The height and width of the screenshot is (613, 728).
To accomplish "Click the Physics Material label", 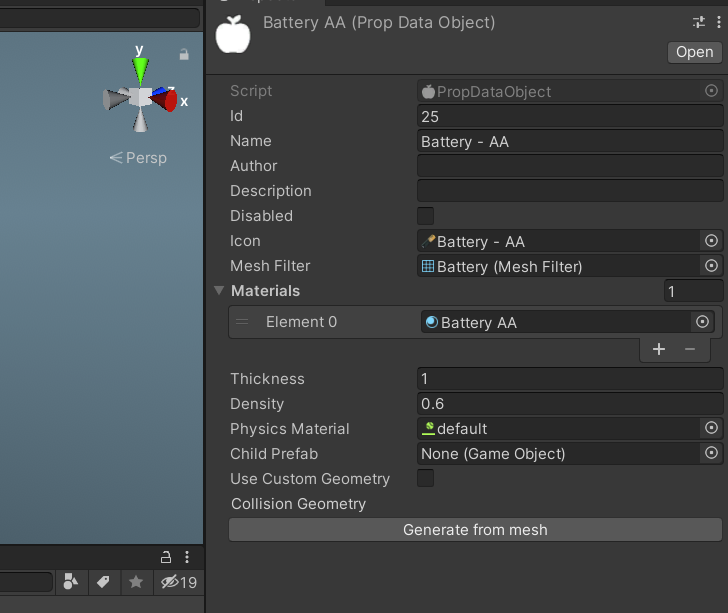I will 290,429.
